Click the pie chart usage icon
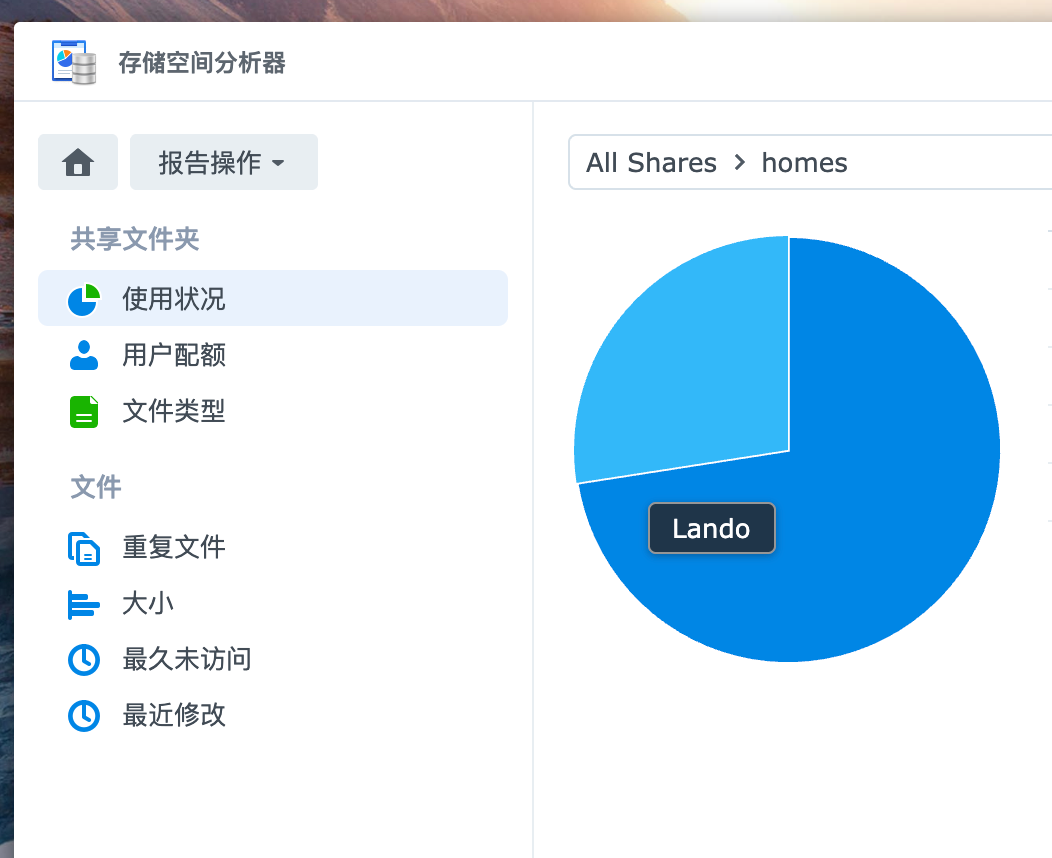The image size is (1052, 858). [x=84, y=299]
